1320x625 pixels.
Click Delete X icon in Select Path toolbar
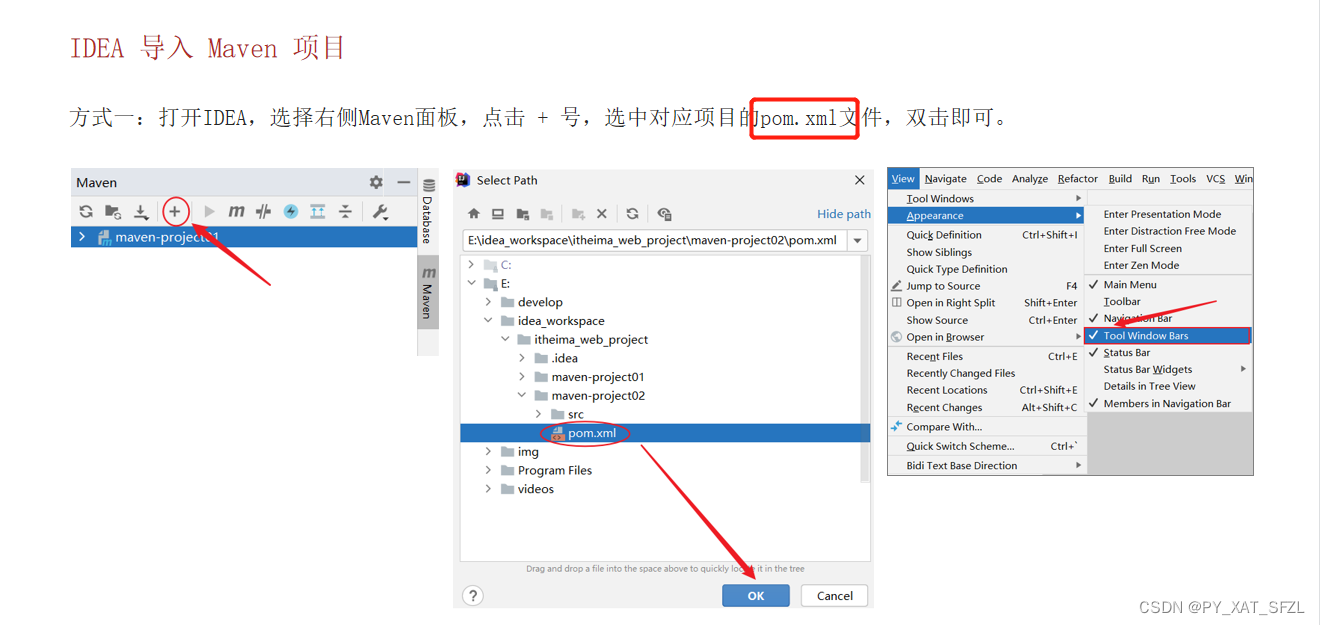[602, 214]
